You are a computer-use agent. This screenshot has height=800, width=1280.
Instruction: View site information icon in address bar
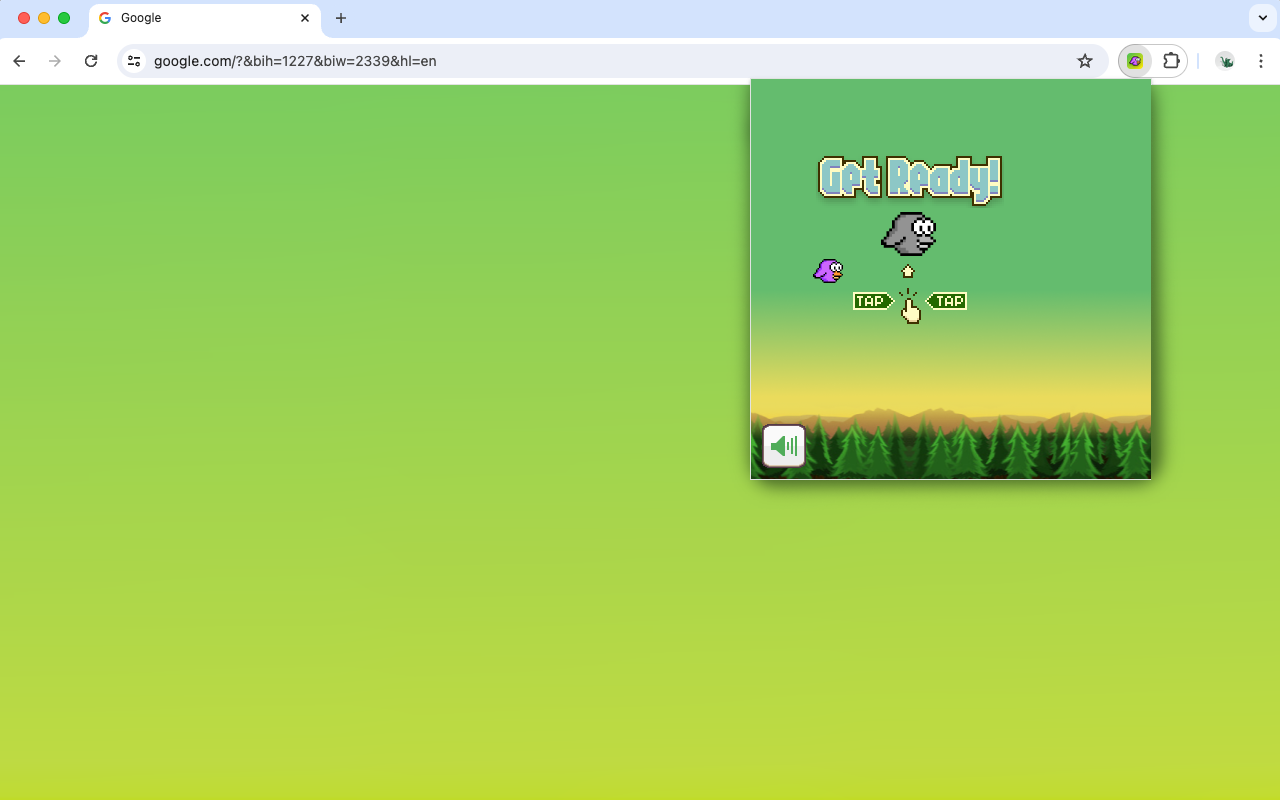134,61
